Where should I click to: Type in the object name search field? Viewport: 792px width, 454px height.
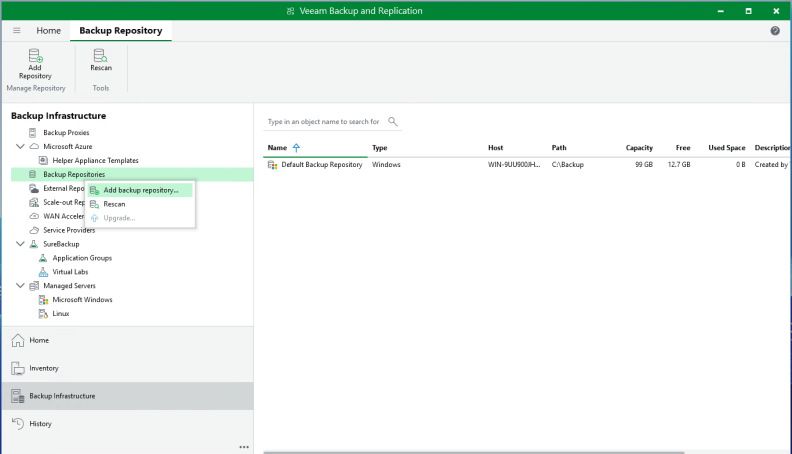click(323, 122)
